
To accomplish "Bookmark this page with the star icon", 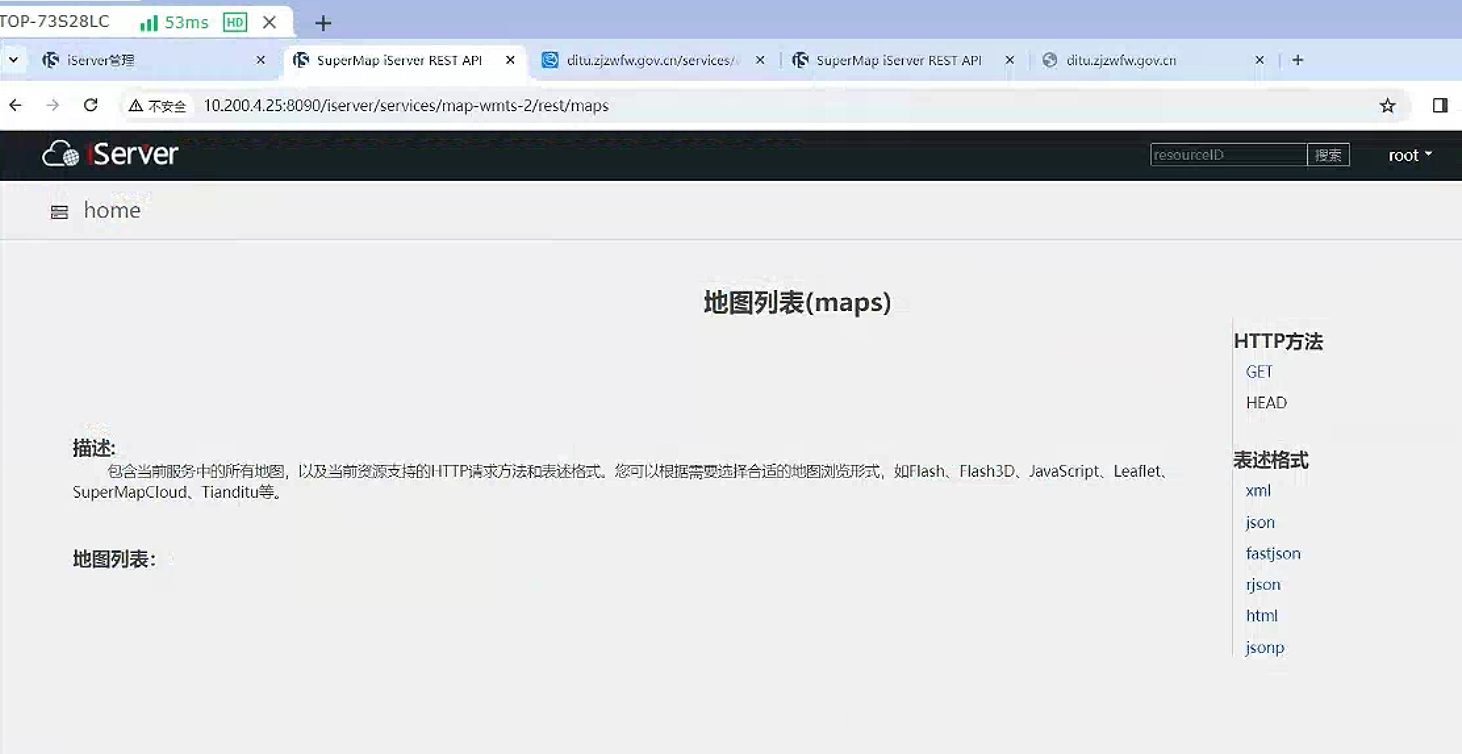I will click(x=1387, y=105).
